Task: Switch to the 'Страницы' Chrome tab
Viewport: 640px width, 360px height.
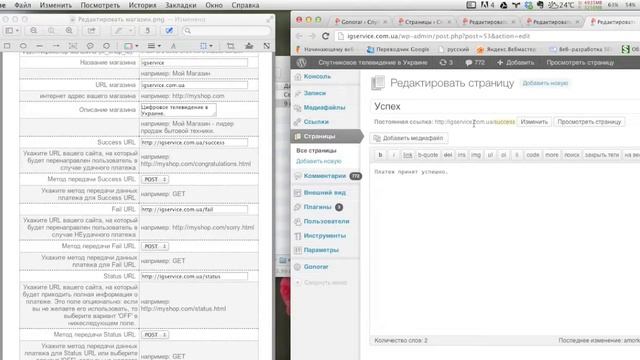Action: (423, 22)
